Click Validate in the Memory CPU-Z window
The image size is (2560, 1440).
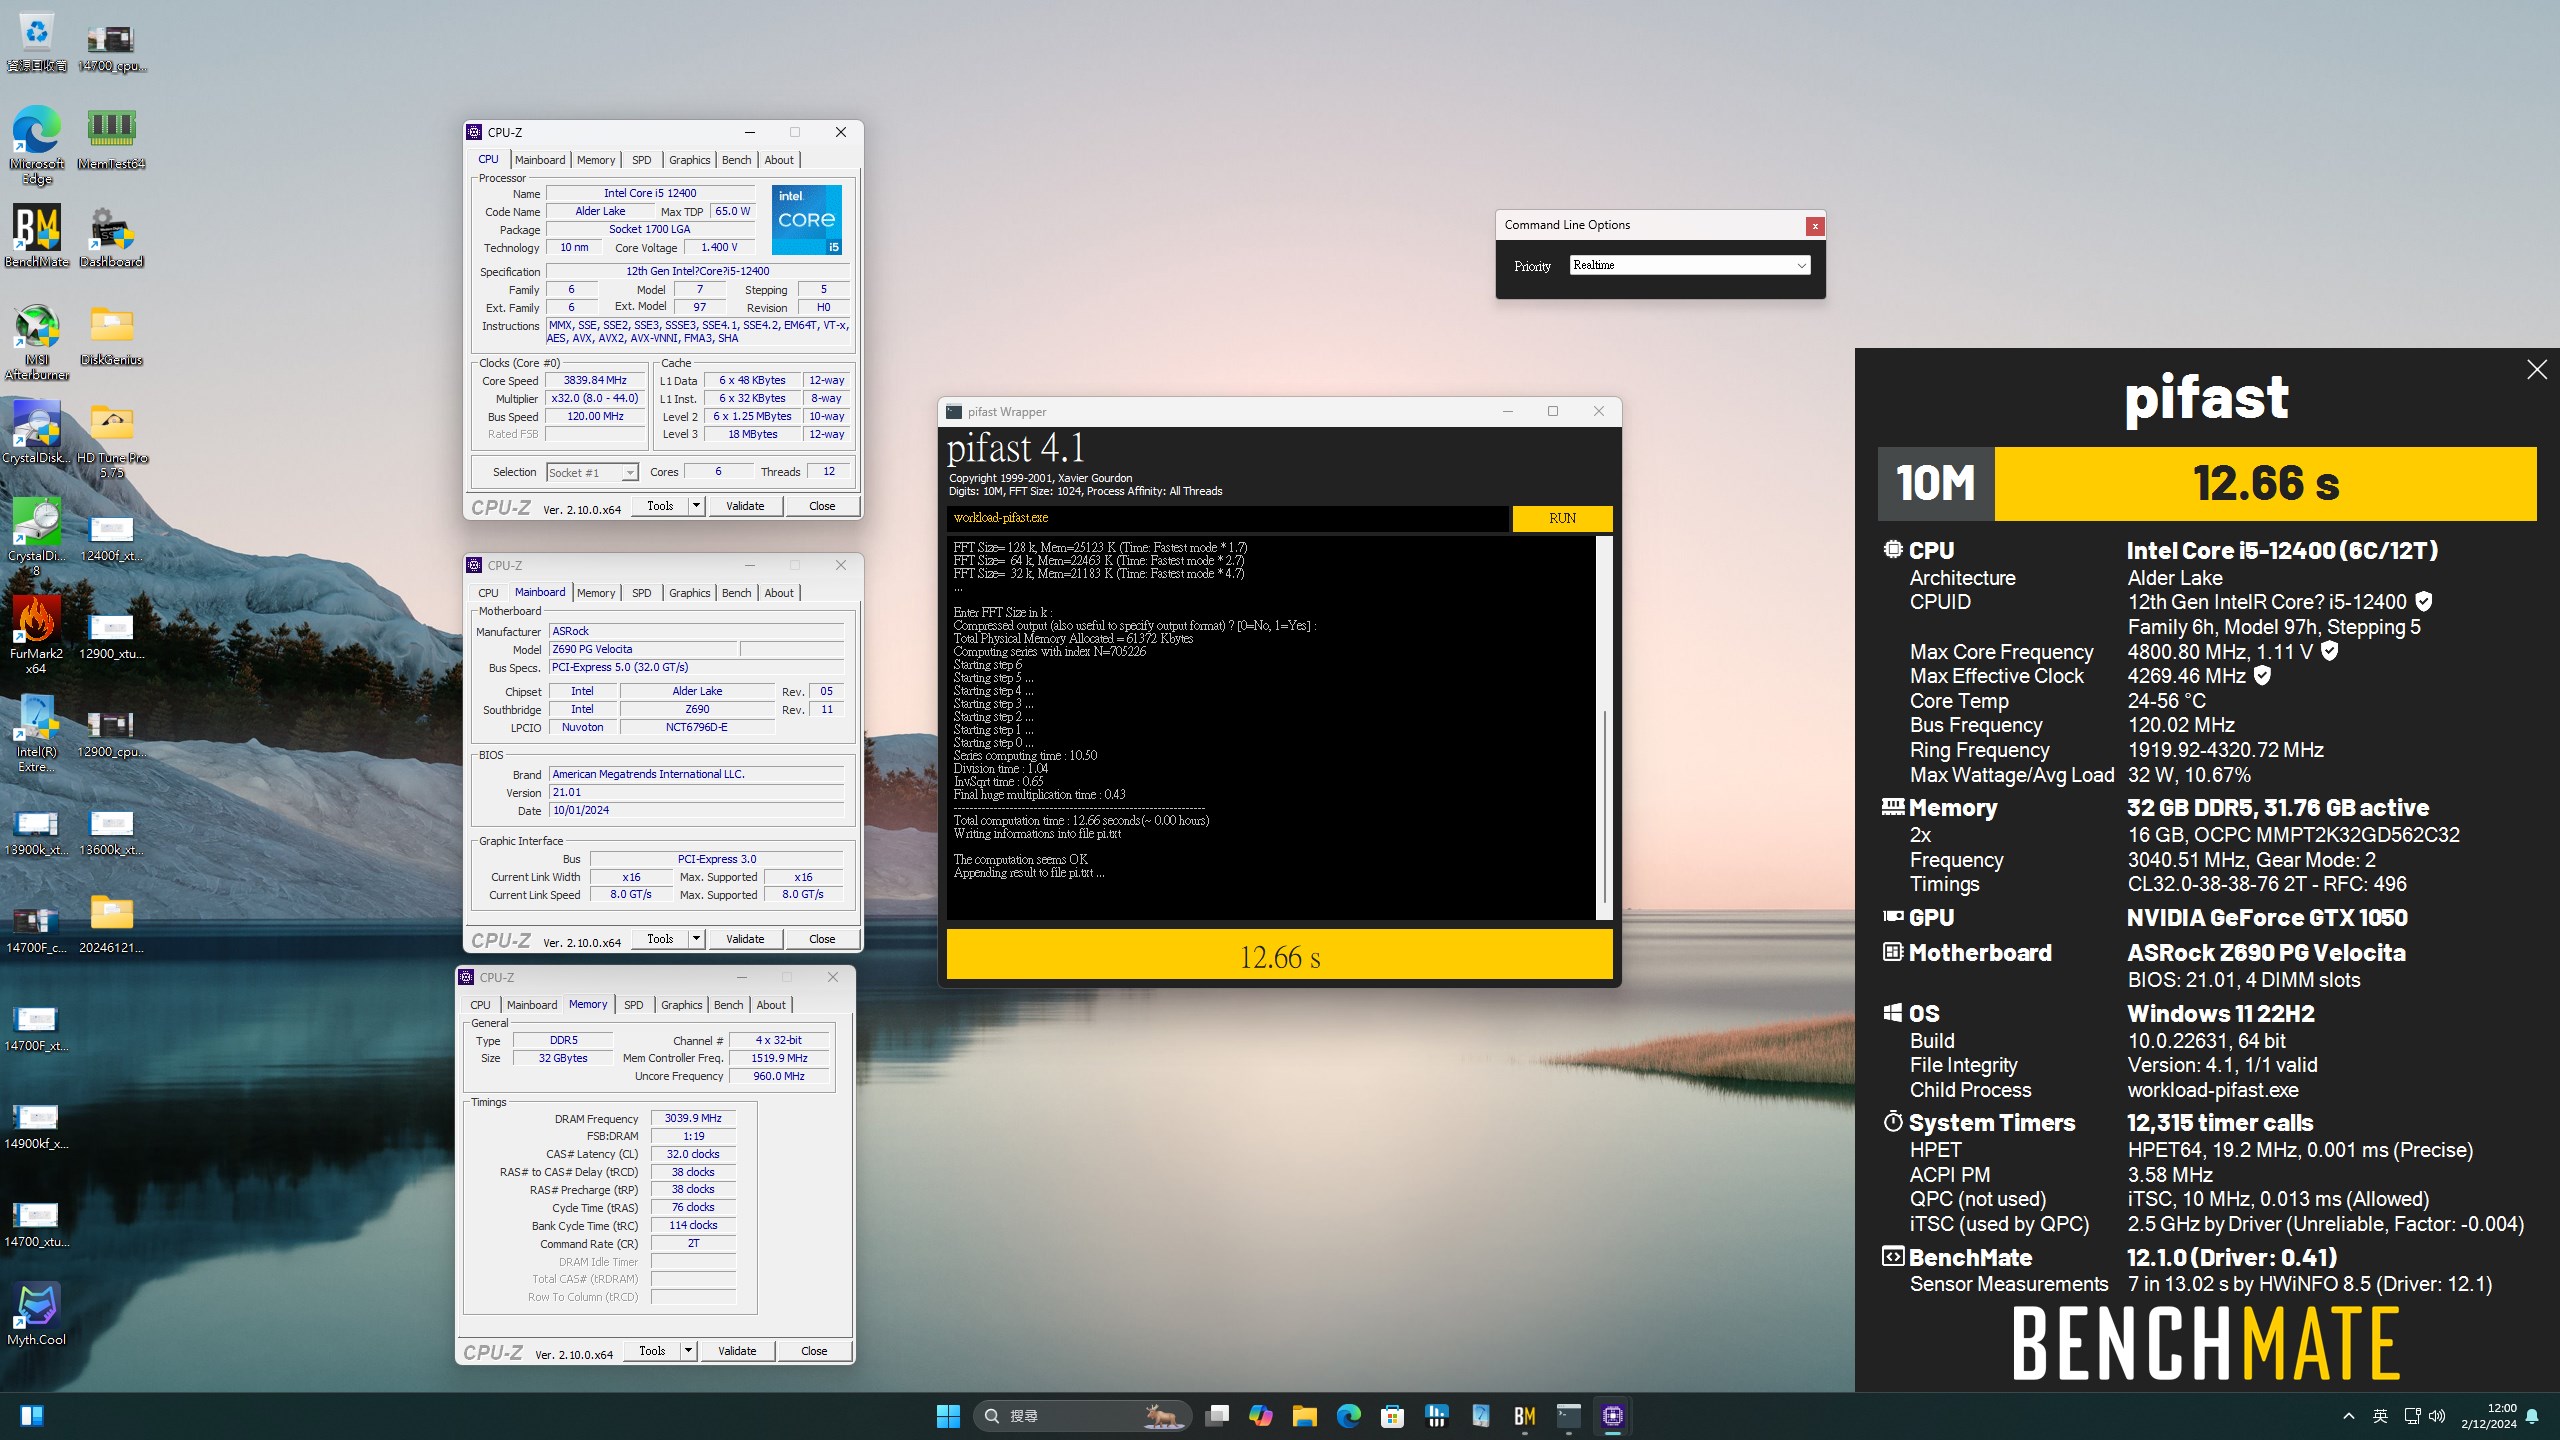coord(737,1351)
